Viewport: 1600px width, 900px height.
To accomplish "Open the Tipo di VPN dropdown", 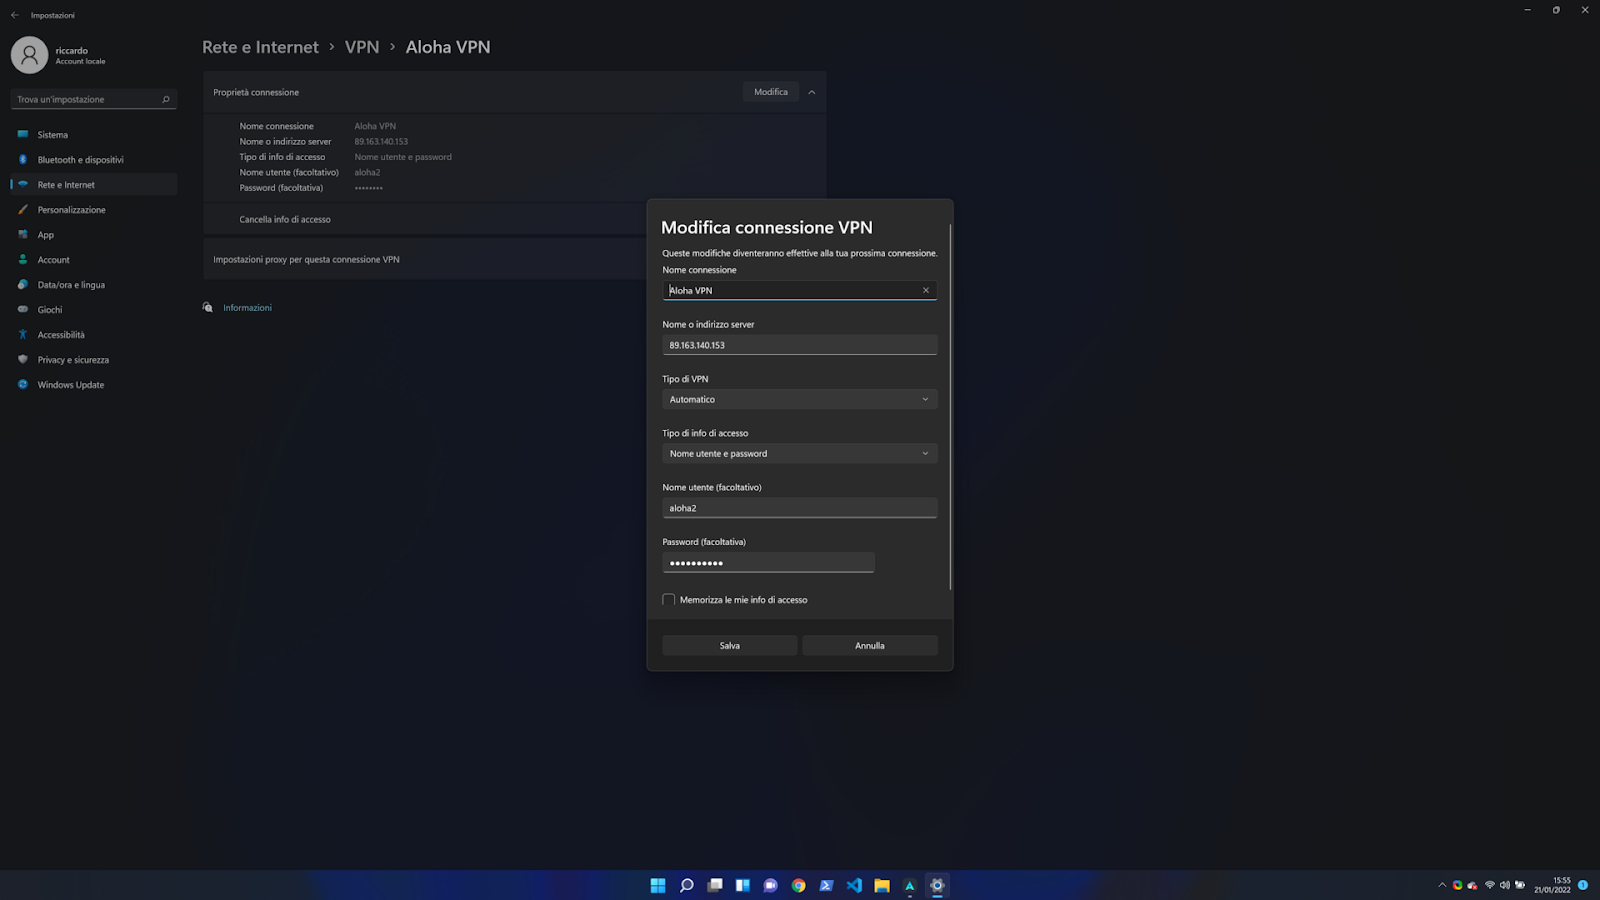I will tap(800, 400).
